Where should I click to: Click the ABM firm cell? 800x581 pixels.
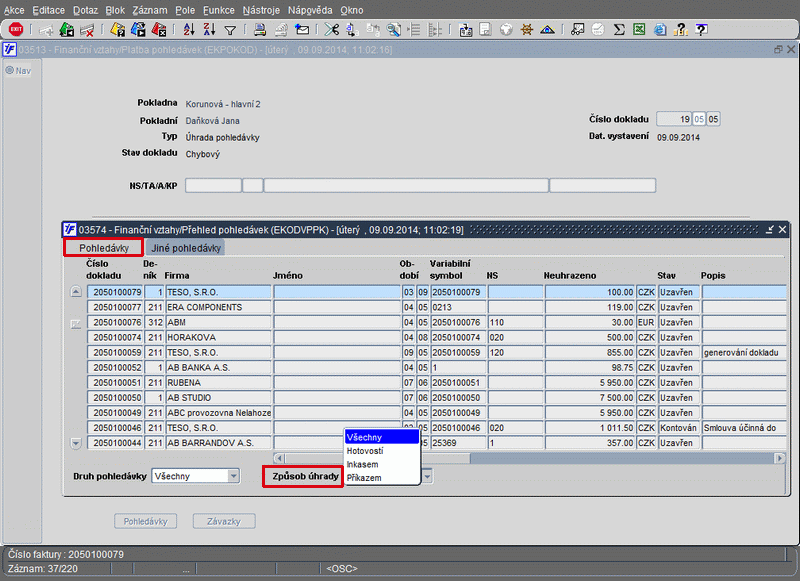point(218,322)
